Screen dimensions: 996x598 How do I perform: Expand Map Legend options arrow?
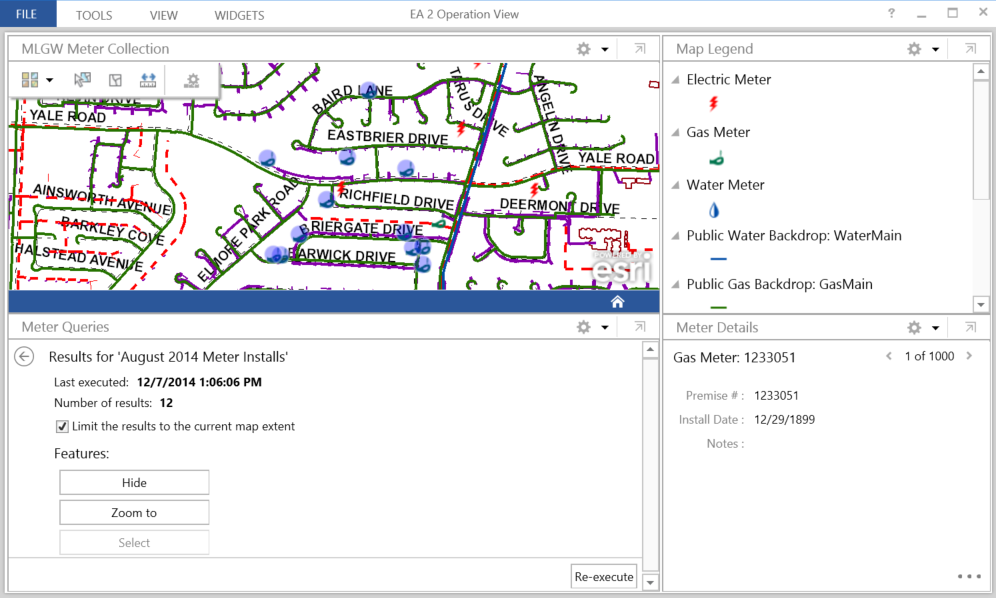click(x=936, y=50)
